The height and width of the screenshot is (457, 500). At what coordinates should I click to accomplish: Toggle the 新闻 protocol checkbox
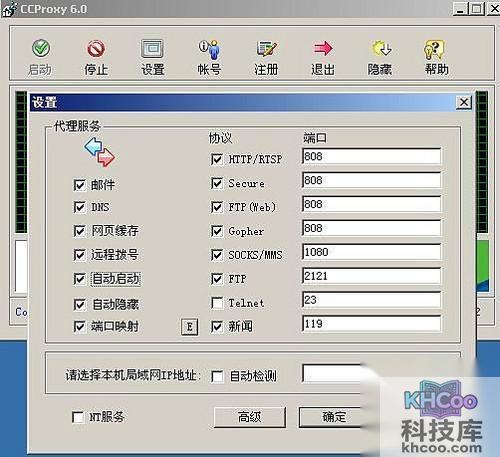pyautogui.click(x=217, y=327)
